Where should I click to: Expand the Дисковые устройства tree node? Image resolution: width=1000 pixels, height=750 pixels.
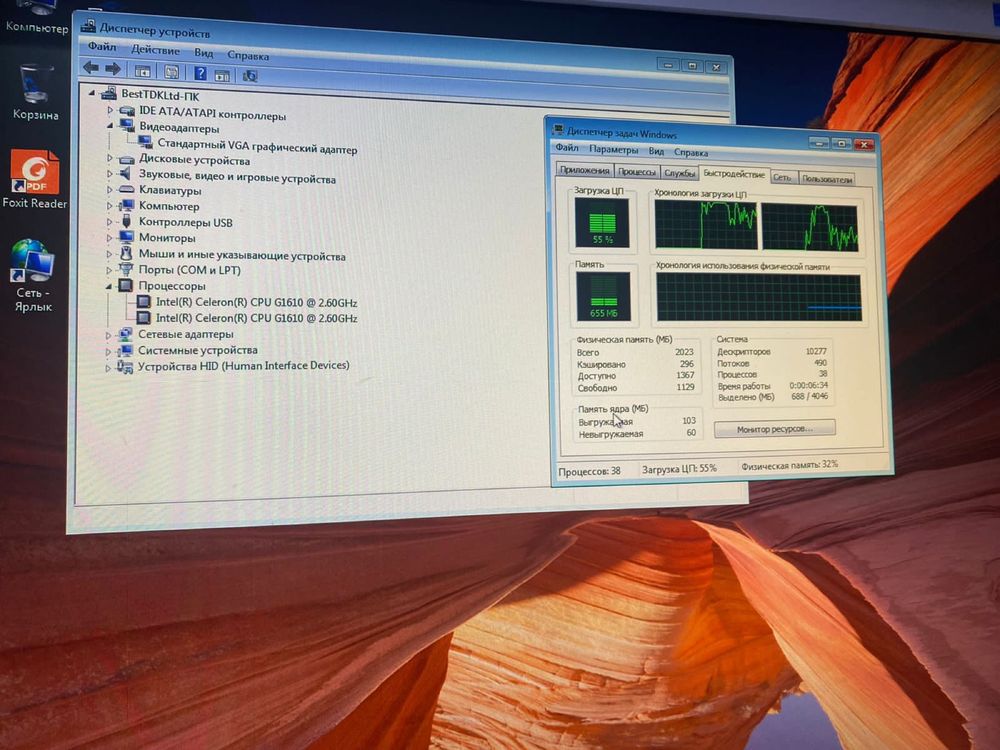(x=110, y=158)
